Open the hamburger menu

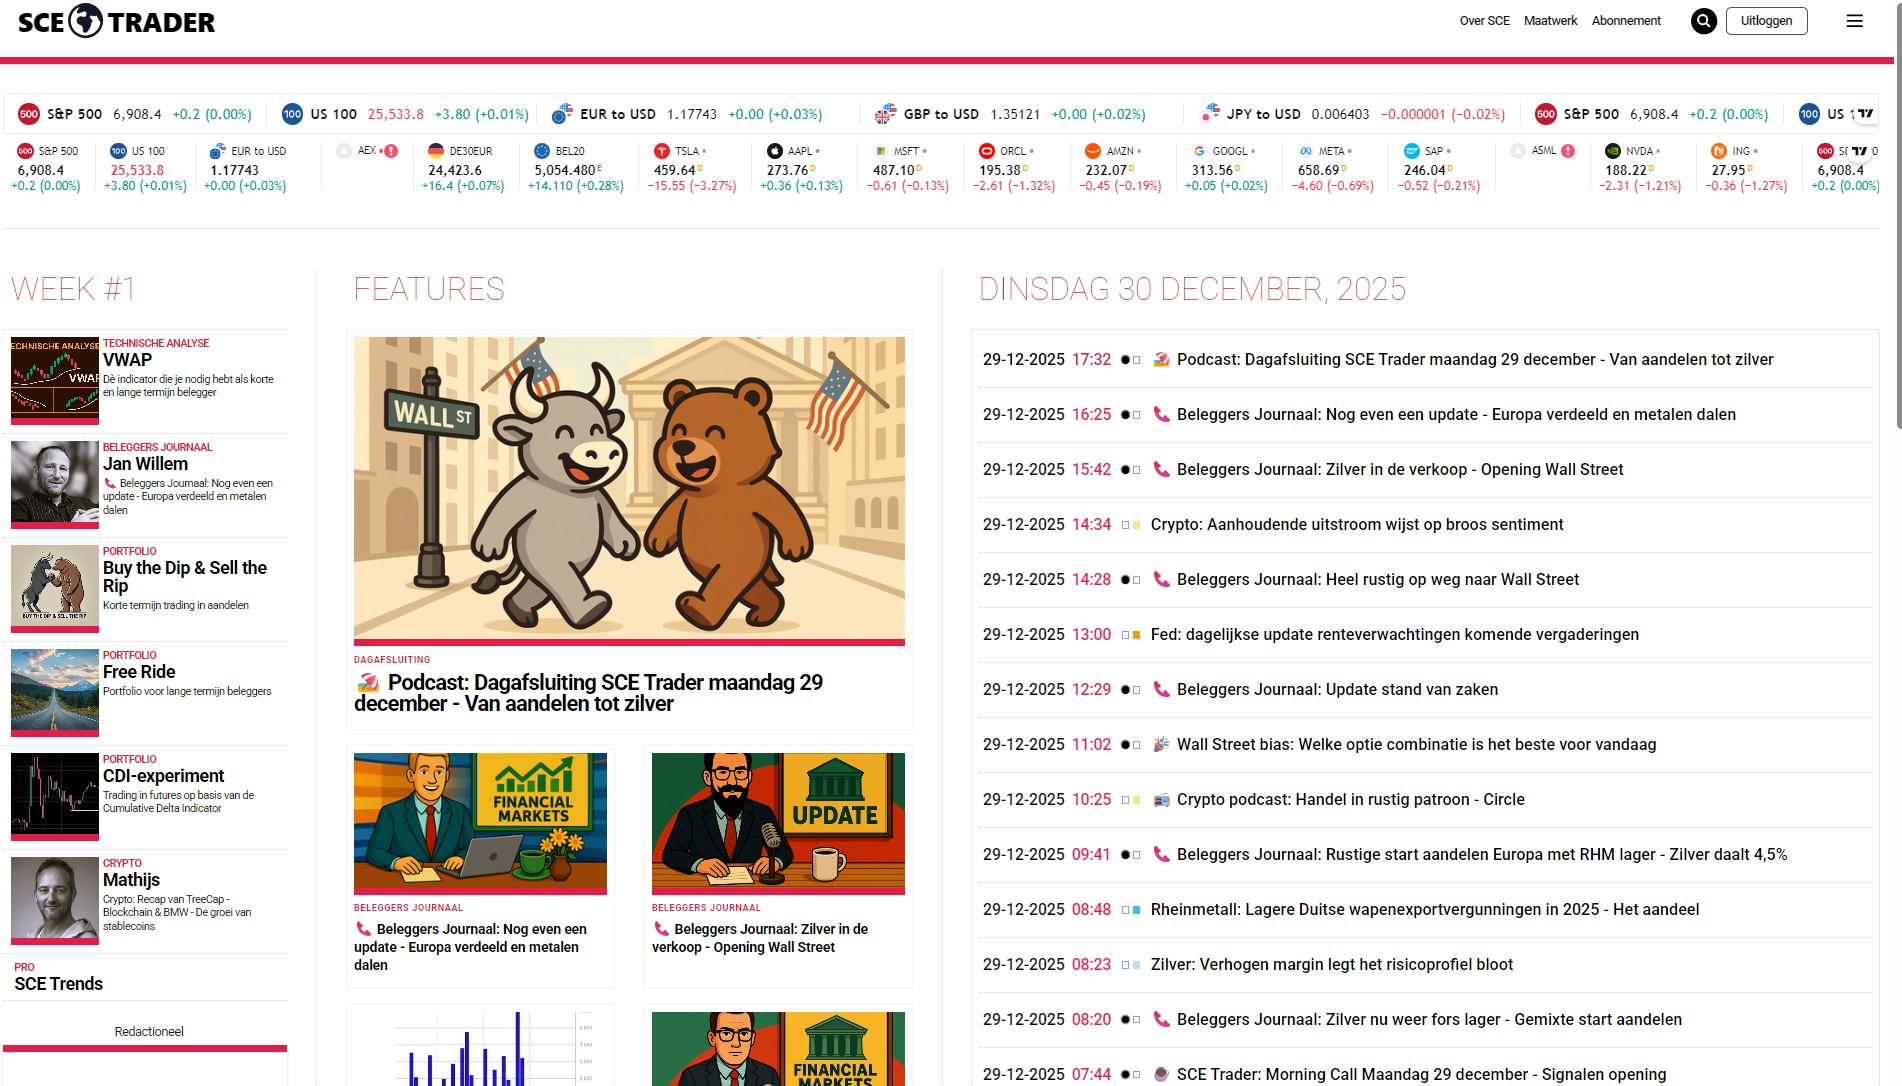(x=1854, y=21)
